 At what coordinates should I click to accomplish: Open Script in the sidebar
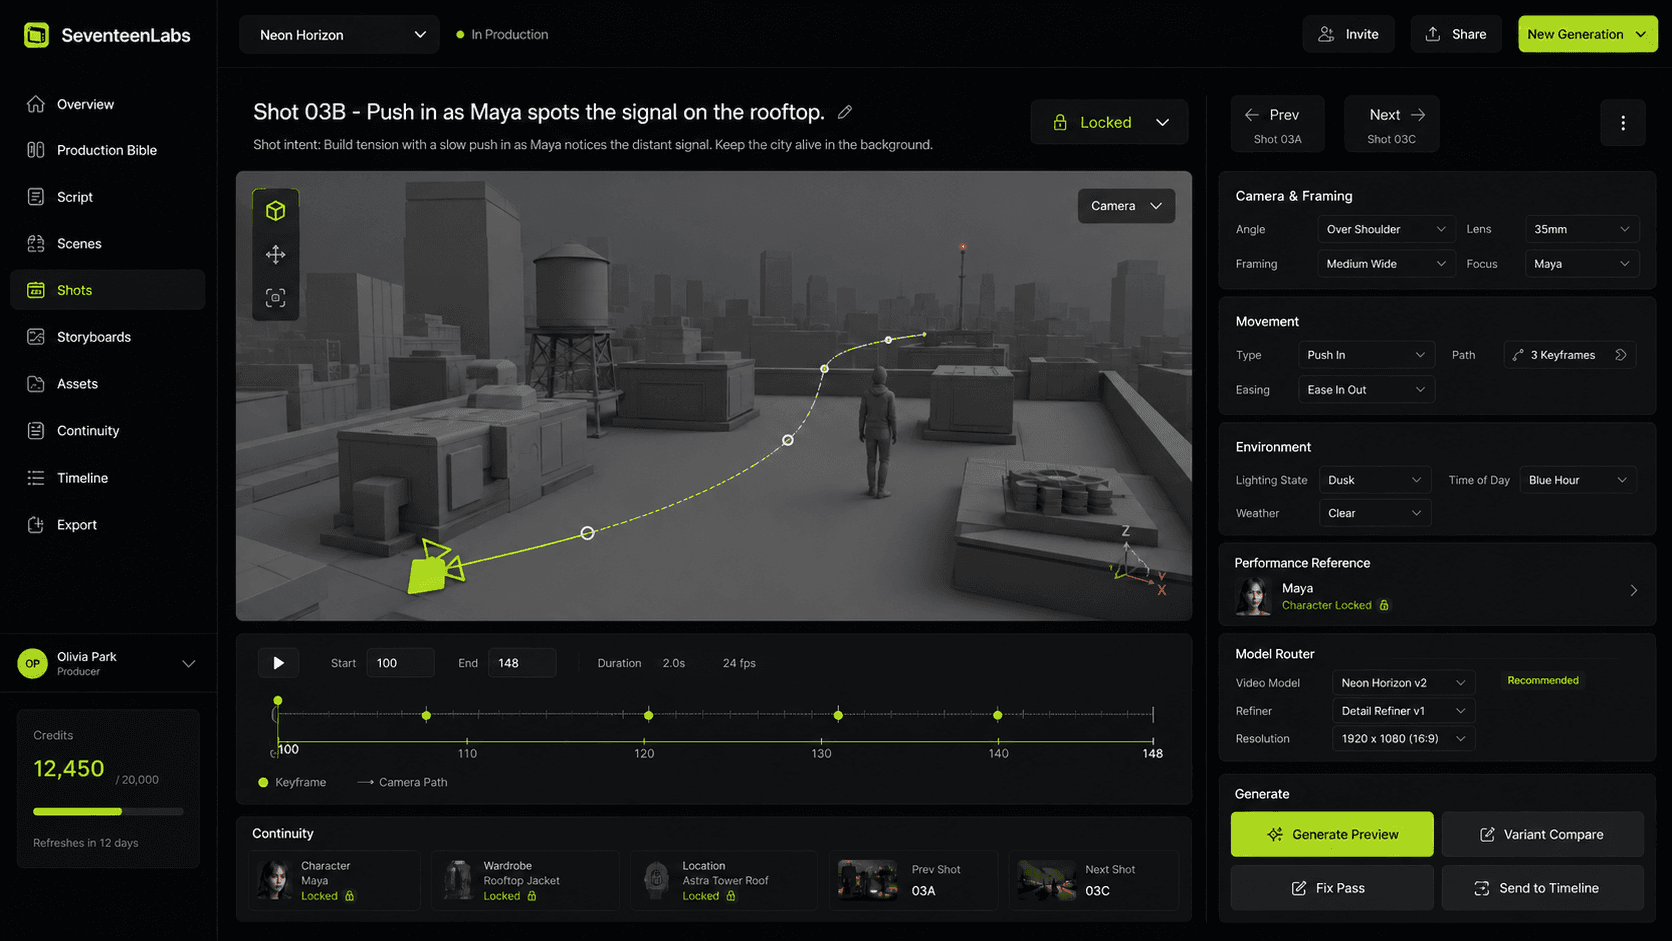(108, 197)
